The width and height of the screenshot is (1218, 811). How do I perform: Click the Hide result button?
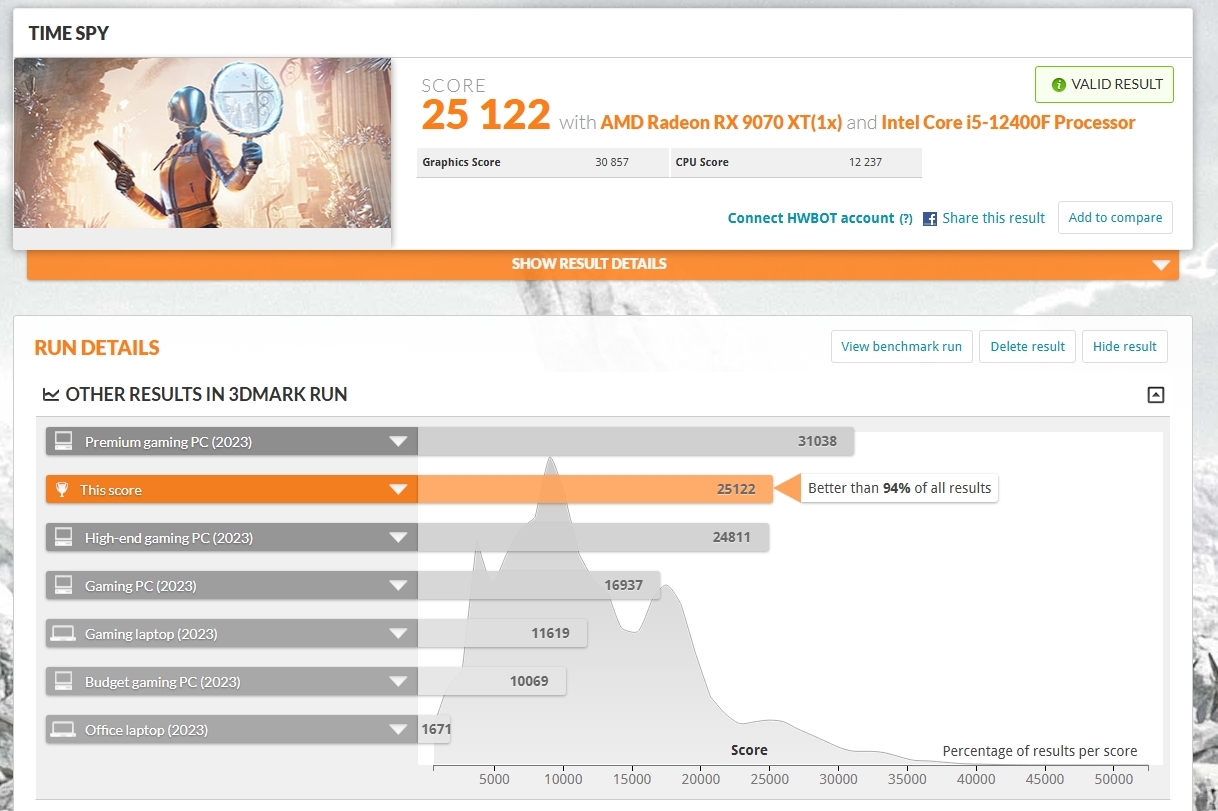[1124, 346]
